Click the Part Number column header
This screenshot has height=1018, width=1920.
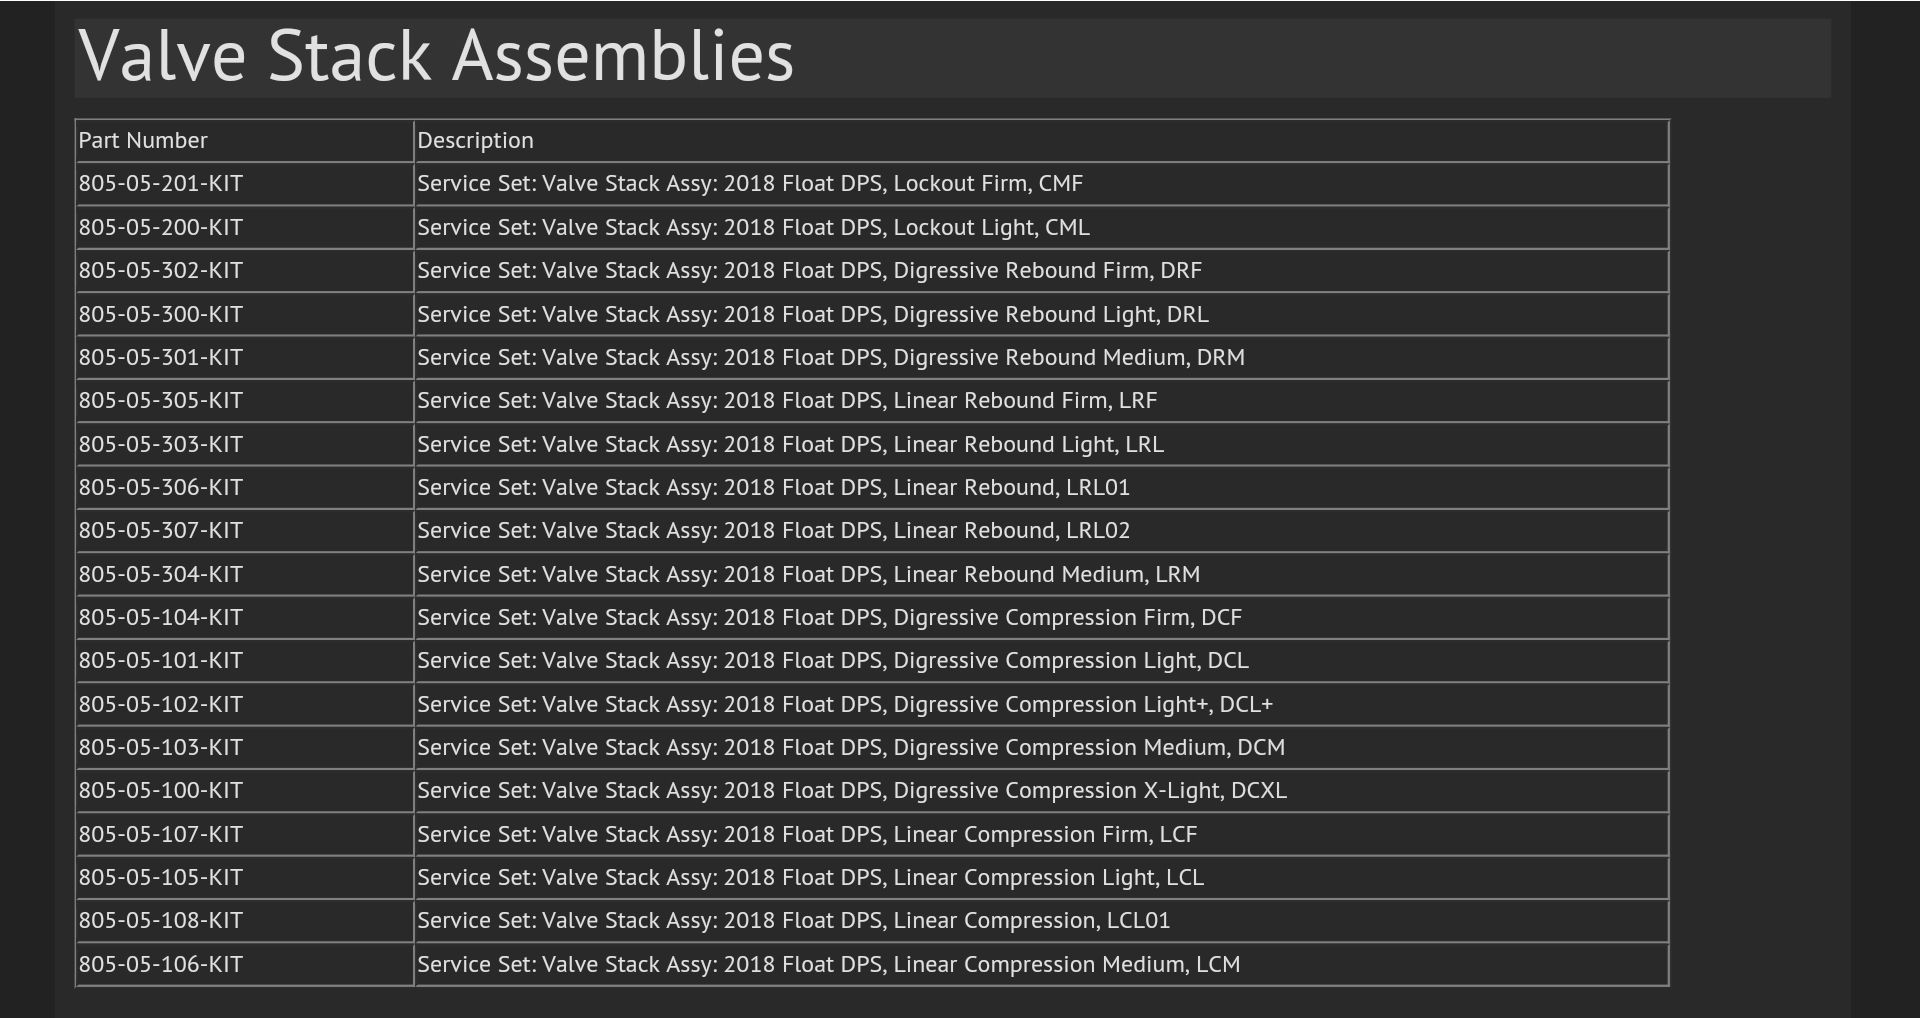click(x=143, y=141)
